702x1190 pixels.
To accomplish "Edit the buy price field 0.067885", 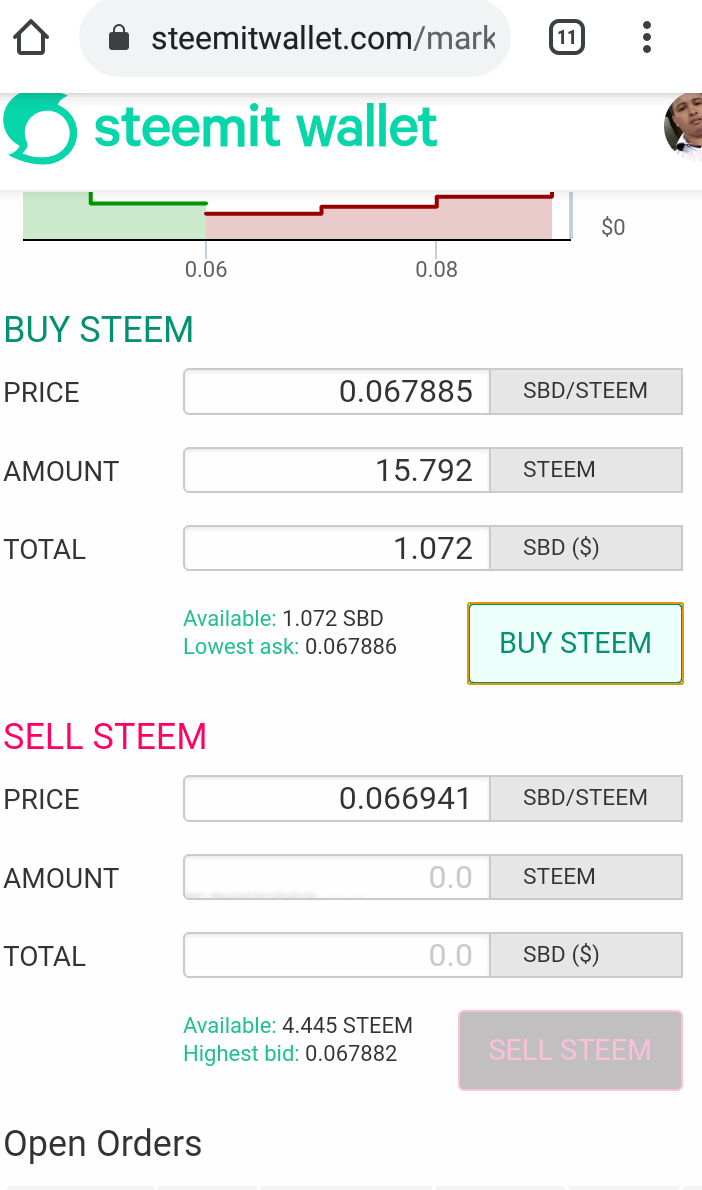I will (x=337, y=392).
